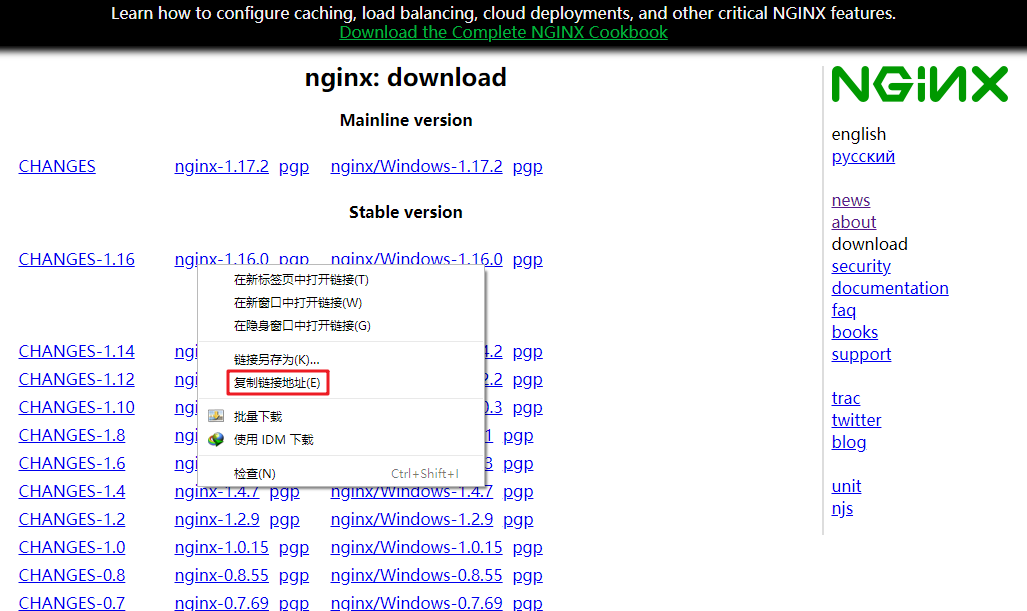Open the documentation sidebar link
The image size is (1027, 611).
[890, 288]
